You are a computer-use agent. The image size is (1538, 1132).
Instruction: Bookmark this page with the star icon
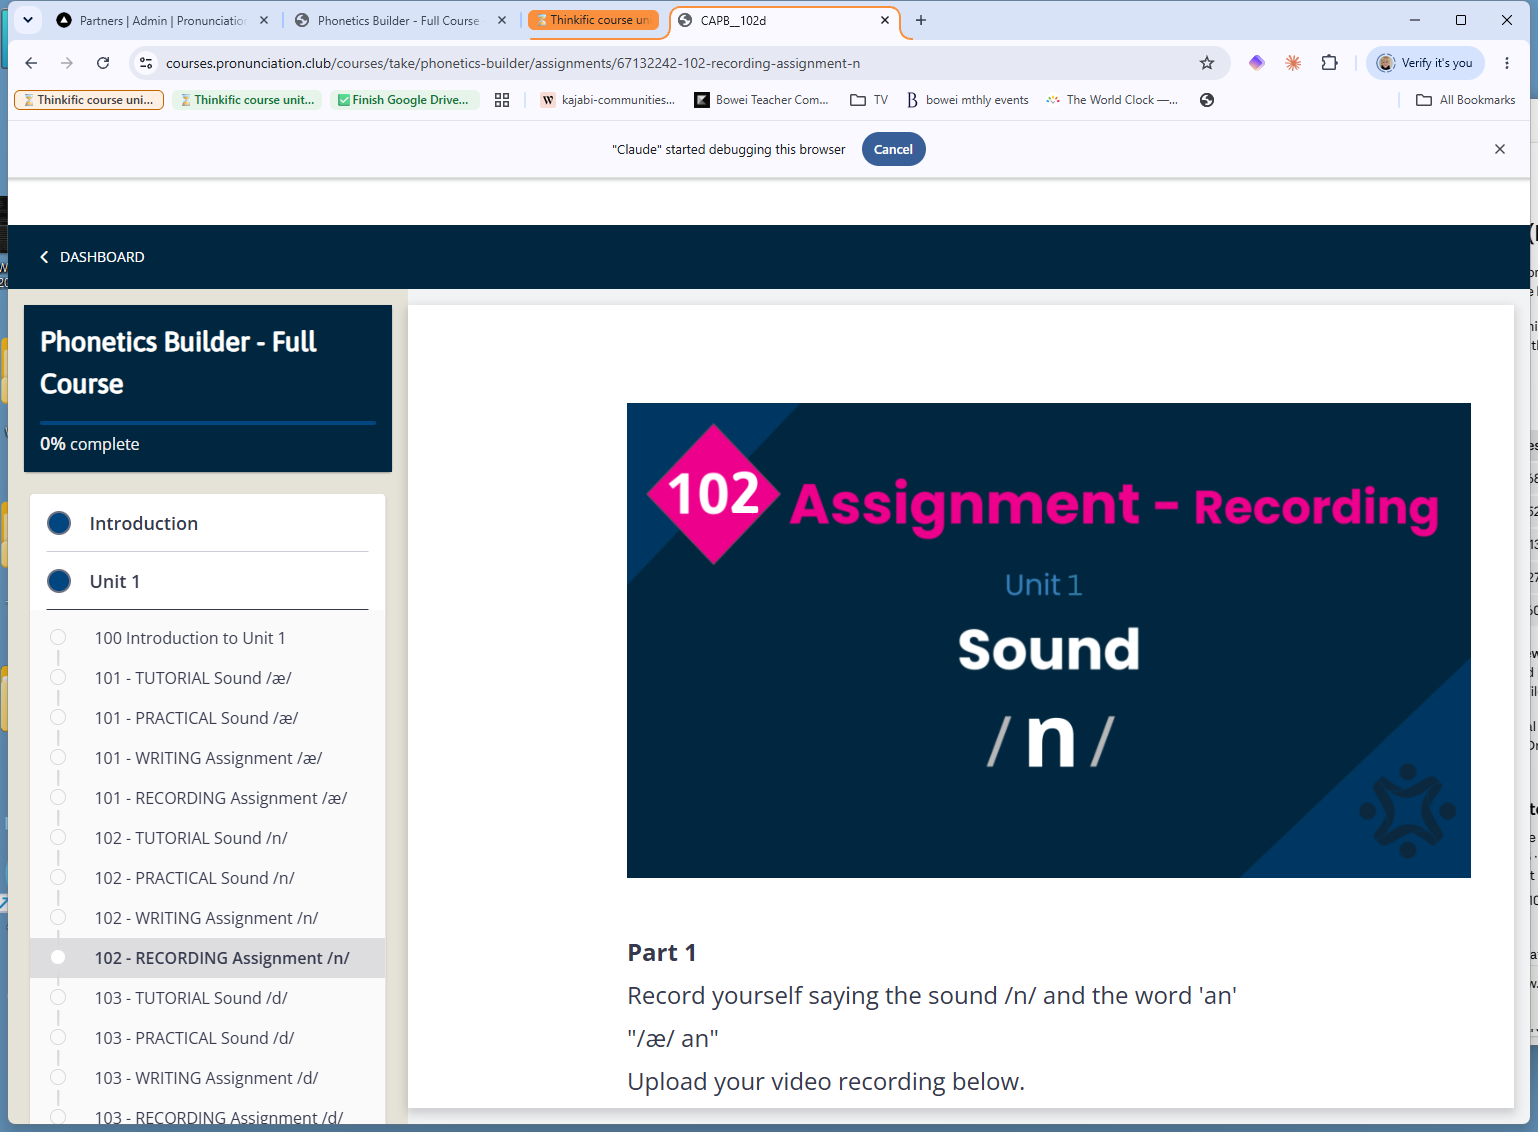point(1207,63)
